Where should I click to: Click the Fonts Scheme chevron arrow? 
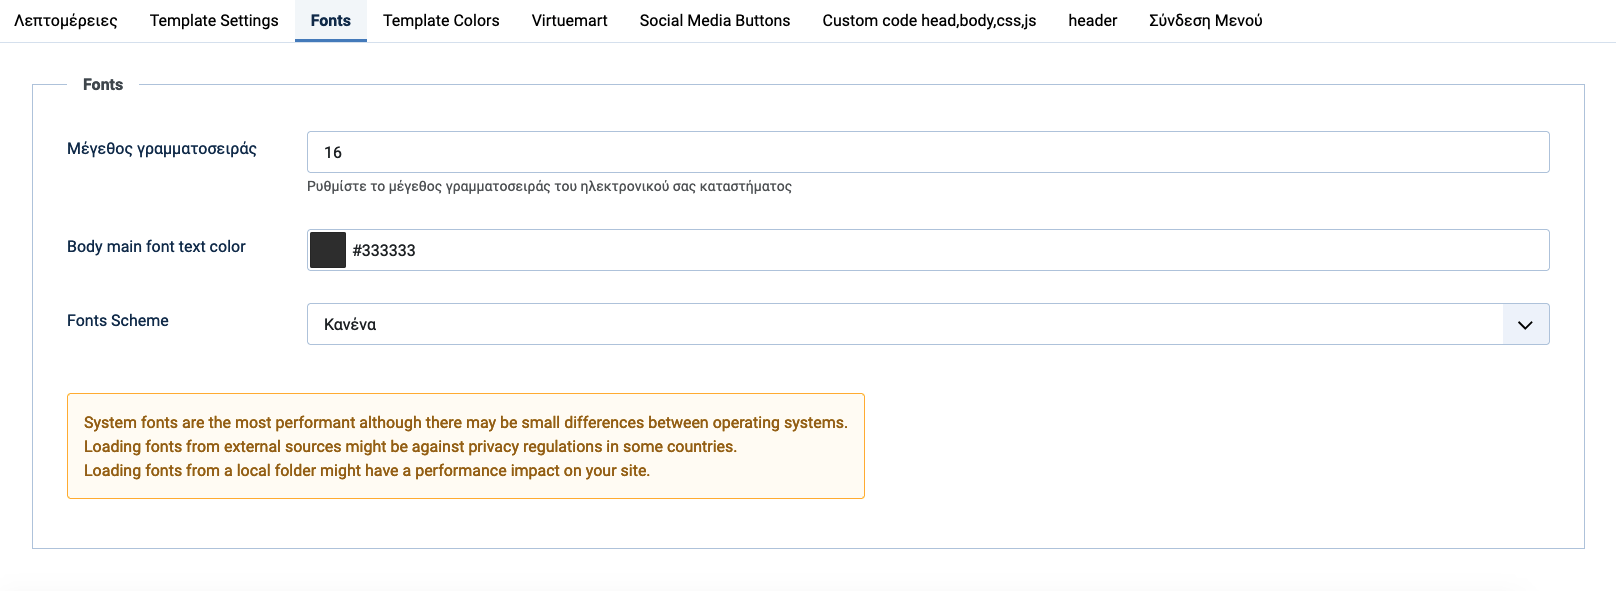(x=1525, y=324)
